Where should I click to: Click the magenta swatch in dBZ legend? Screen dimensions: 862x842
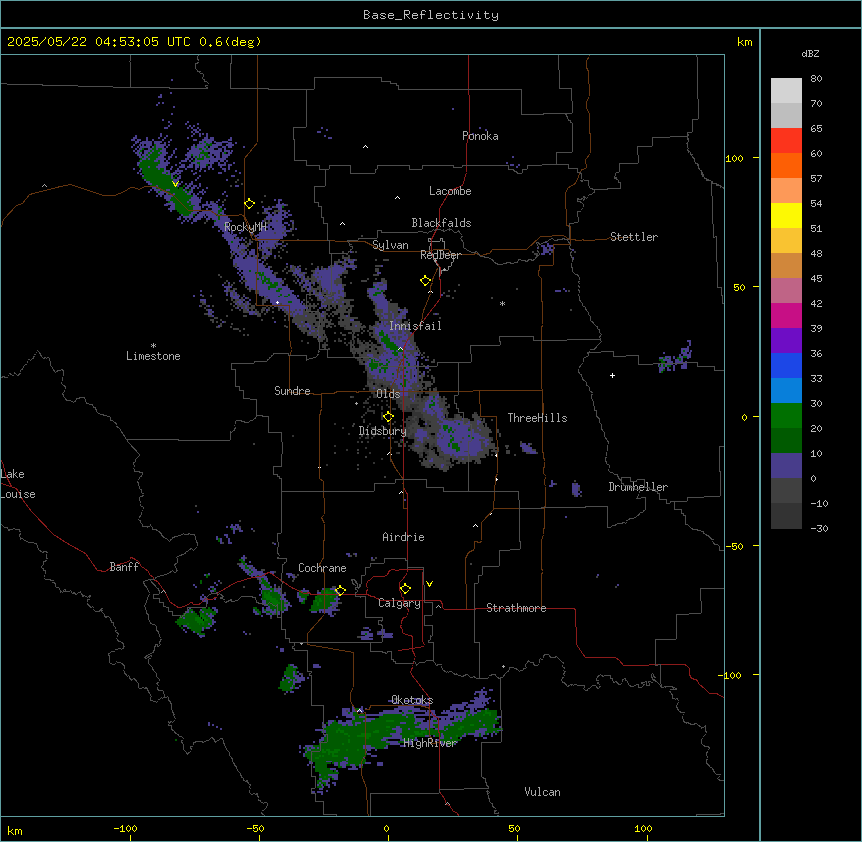coord(786,315)
